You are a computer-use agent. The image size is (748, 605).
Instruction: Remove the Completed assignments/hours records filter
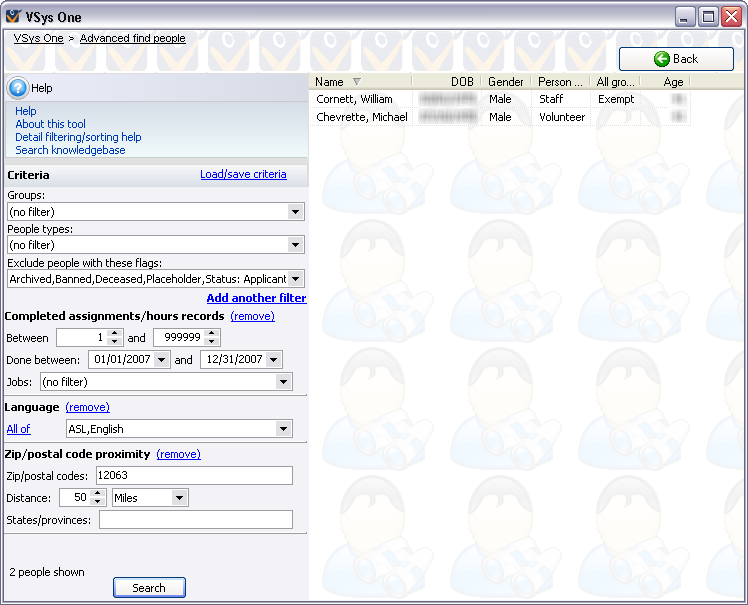click(252, 316)
